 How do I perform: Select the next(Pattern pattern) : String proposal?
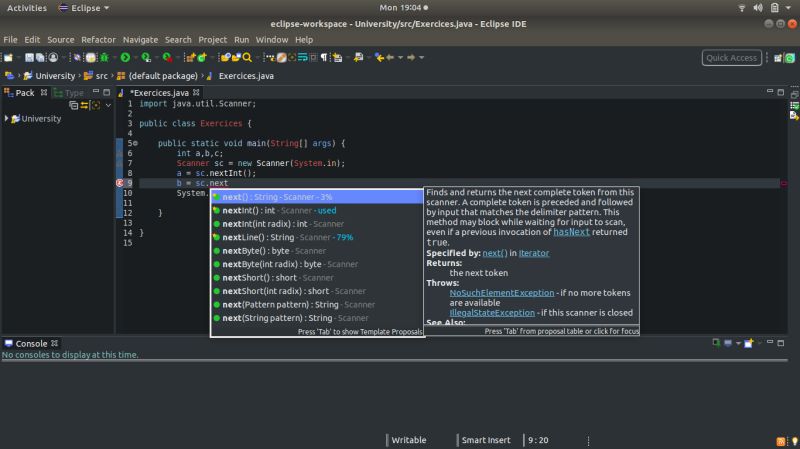point(317,304)
